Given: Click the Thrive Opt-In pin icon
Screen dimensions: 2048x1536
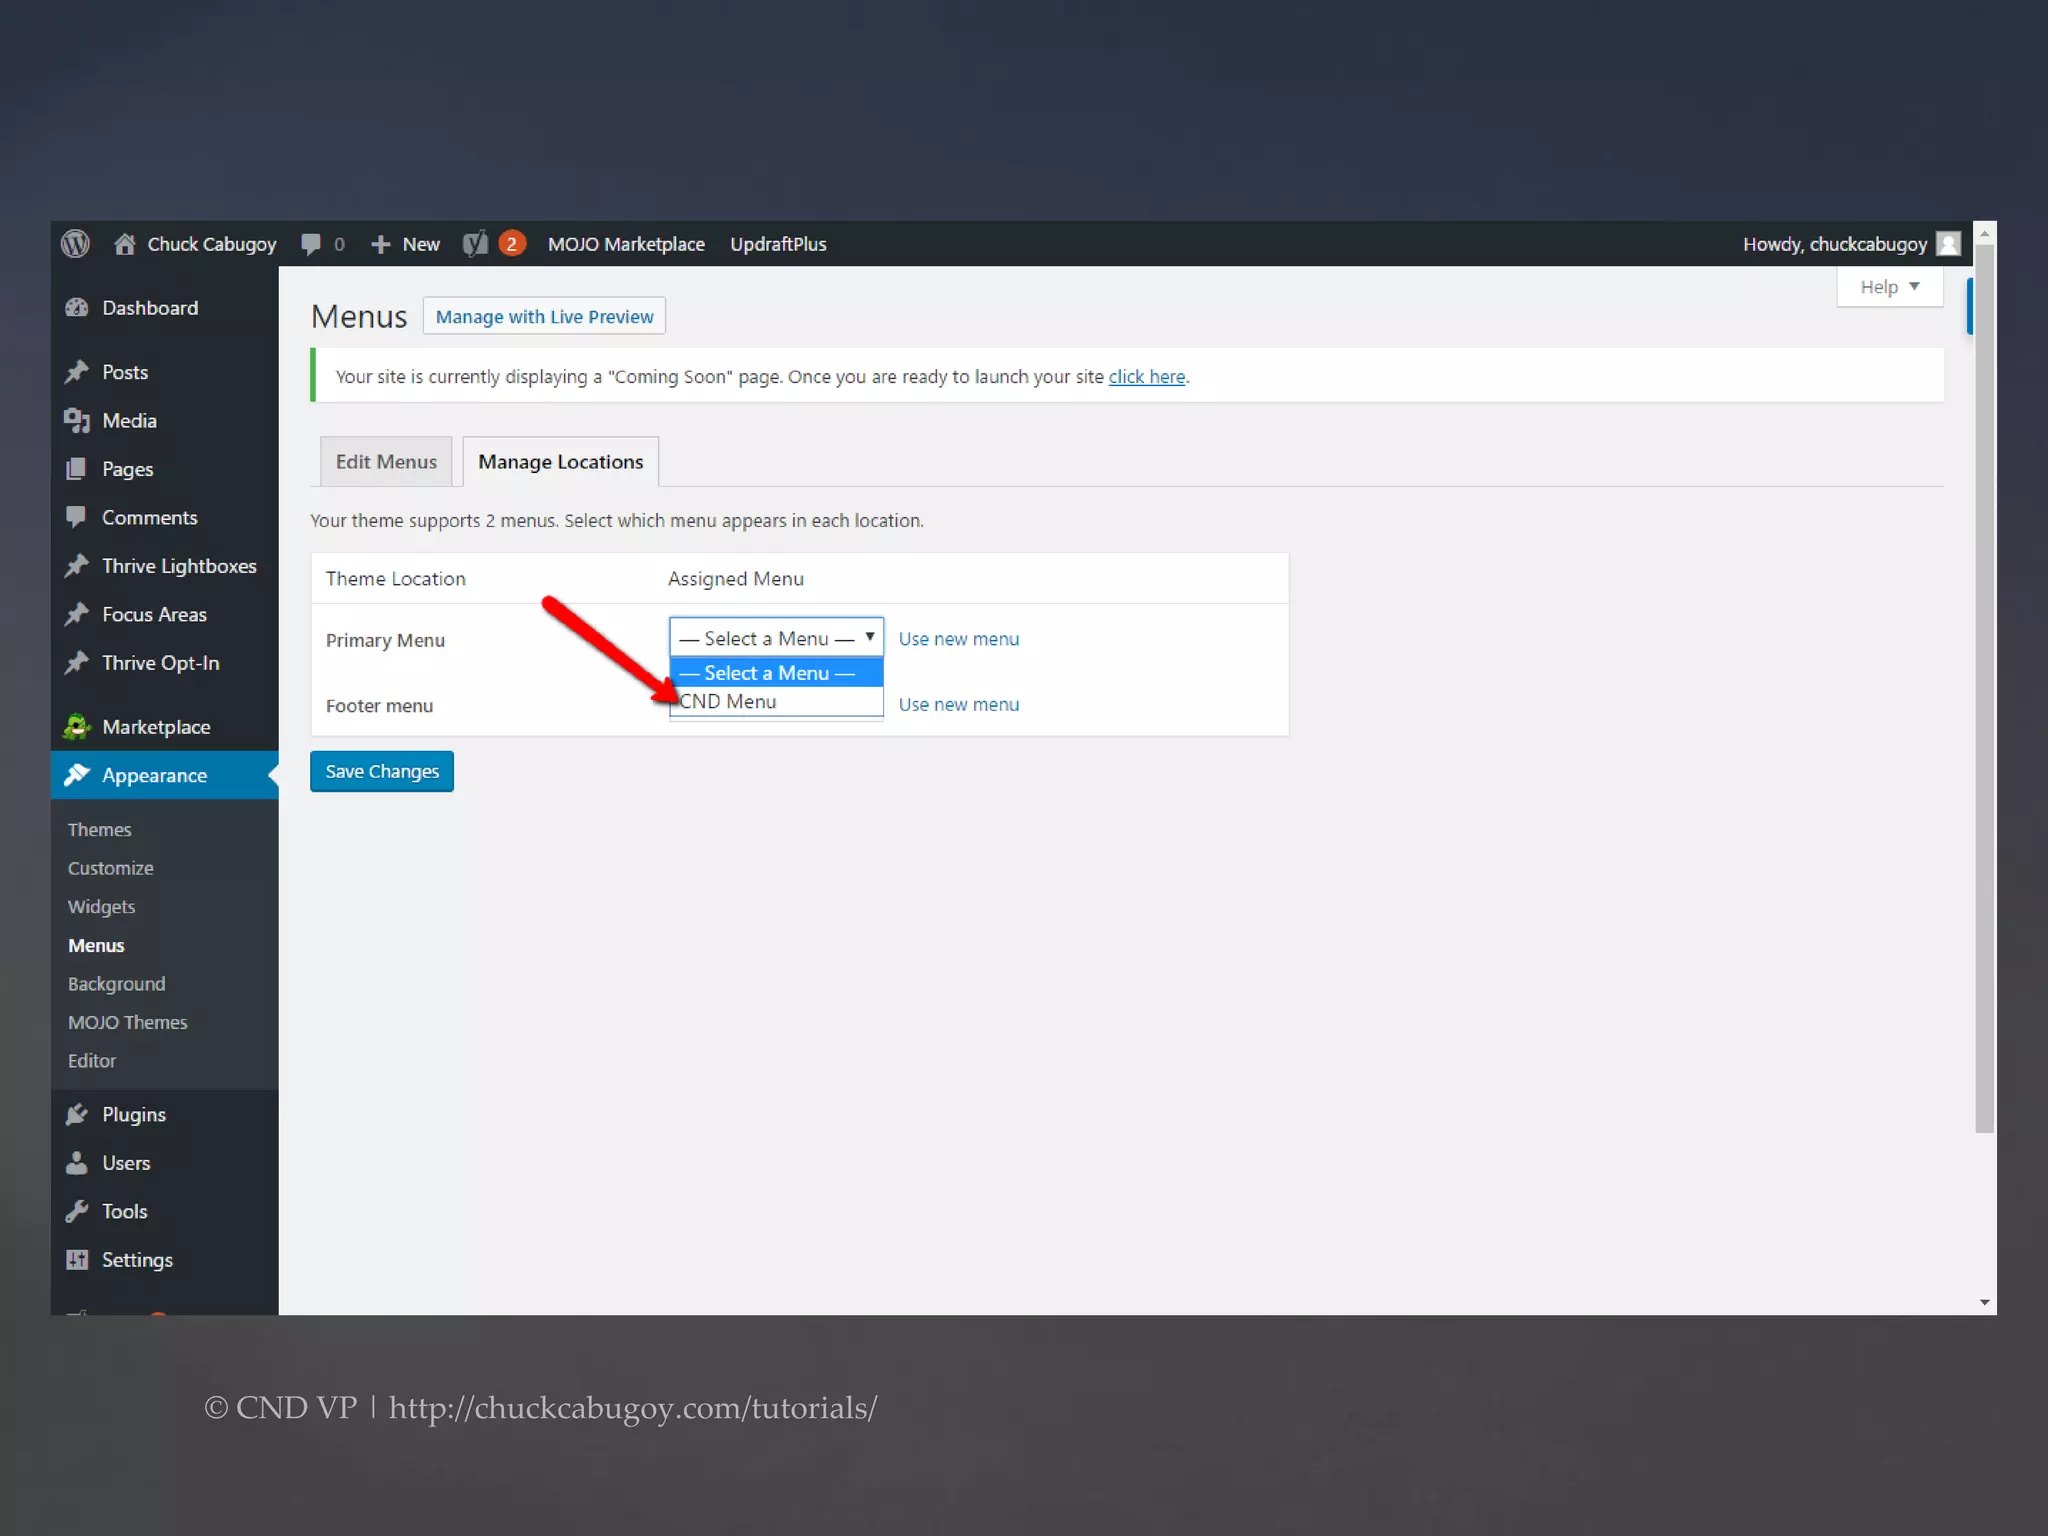Looking at the screenshot, I should point(77,663).
